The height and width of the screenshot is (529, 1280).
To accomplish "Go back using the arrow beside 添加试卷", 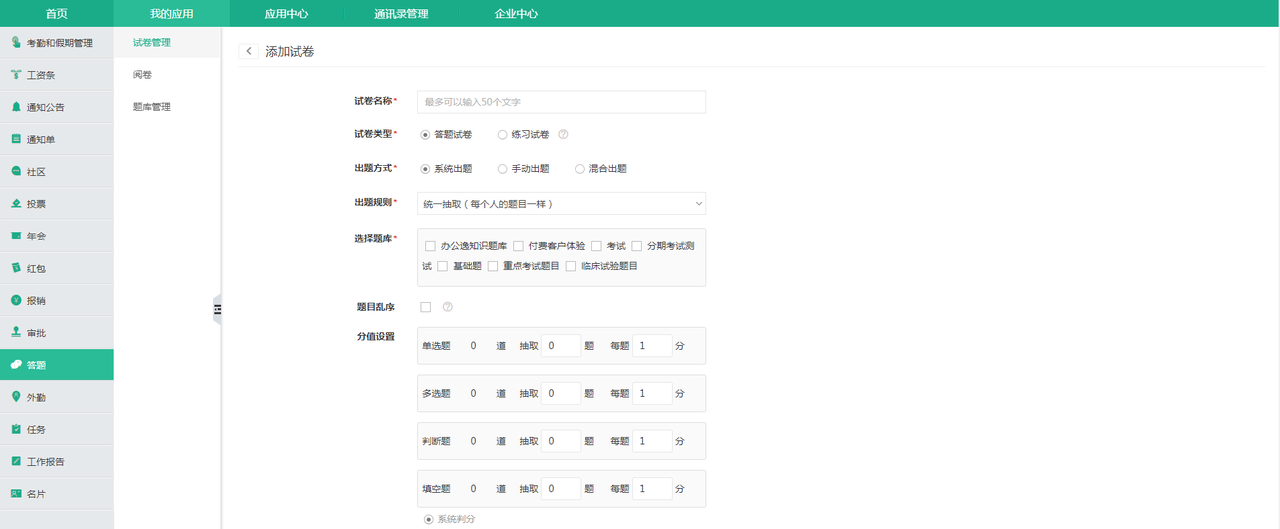I will (x=248, y=51).
